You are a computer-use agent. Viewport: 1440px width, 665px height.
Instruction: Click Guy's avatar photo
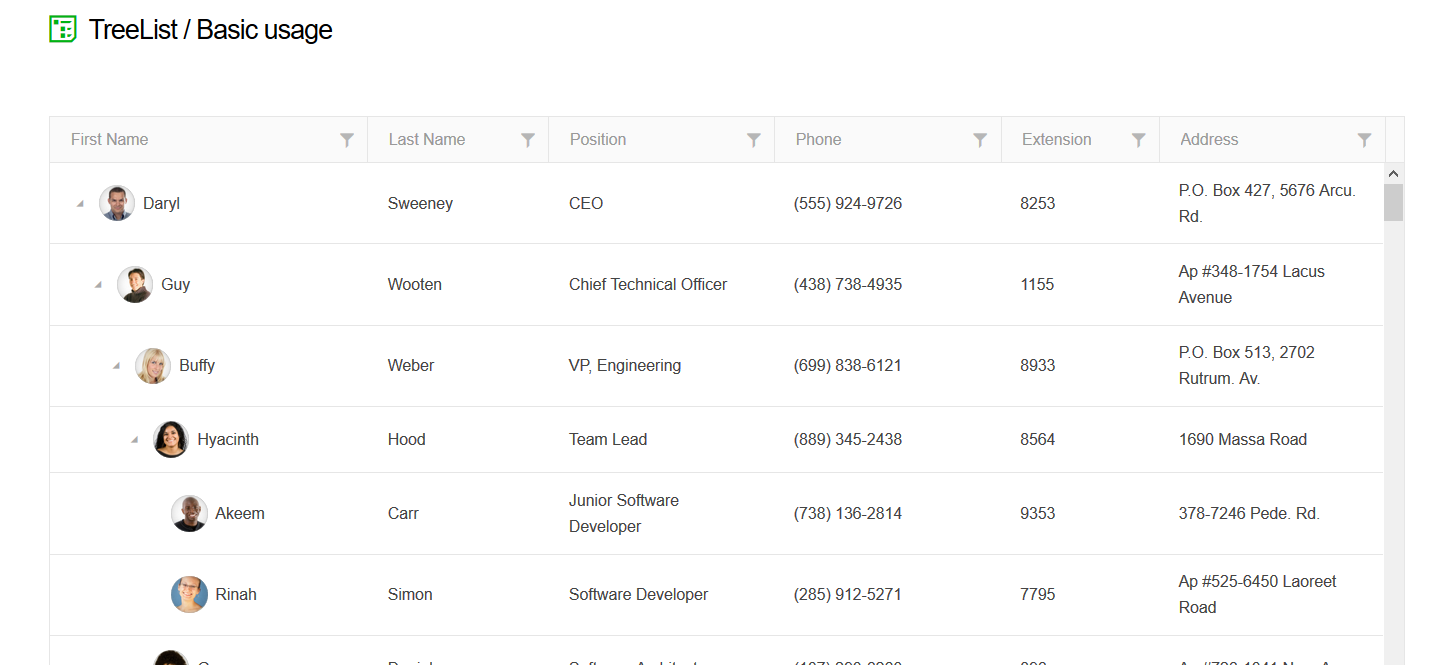point(135,284)
